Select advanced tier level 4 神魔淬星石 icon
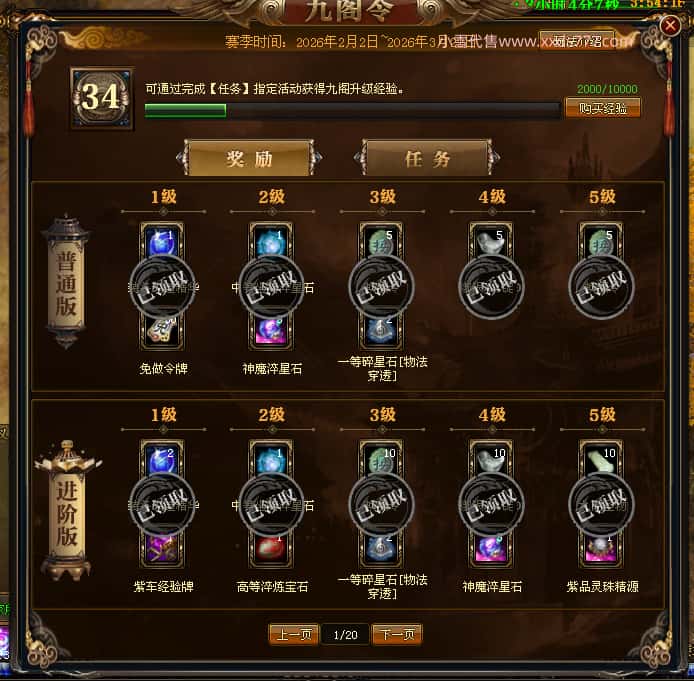The image size is (694, 681). click(491, 549)
